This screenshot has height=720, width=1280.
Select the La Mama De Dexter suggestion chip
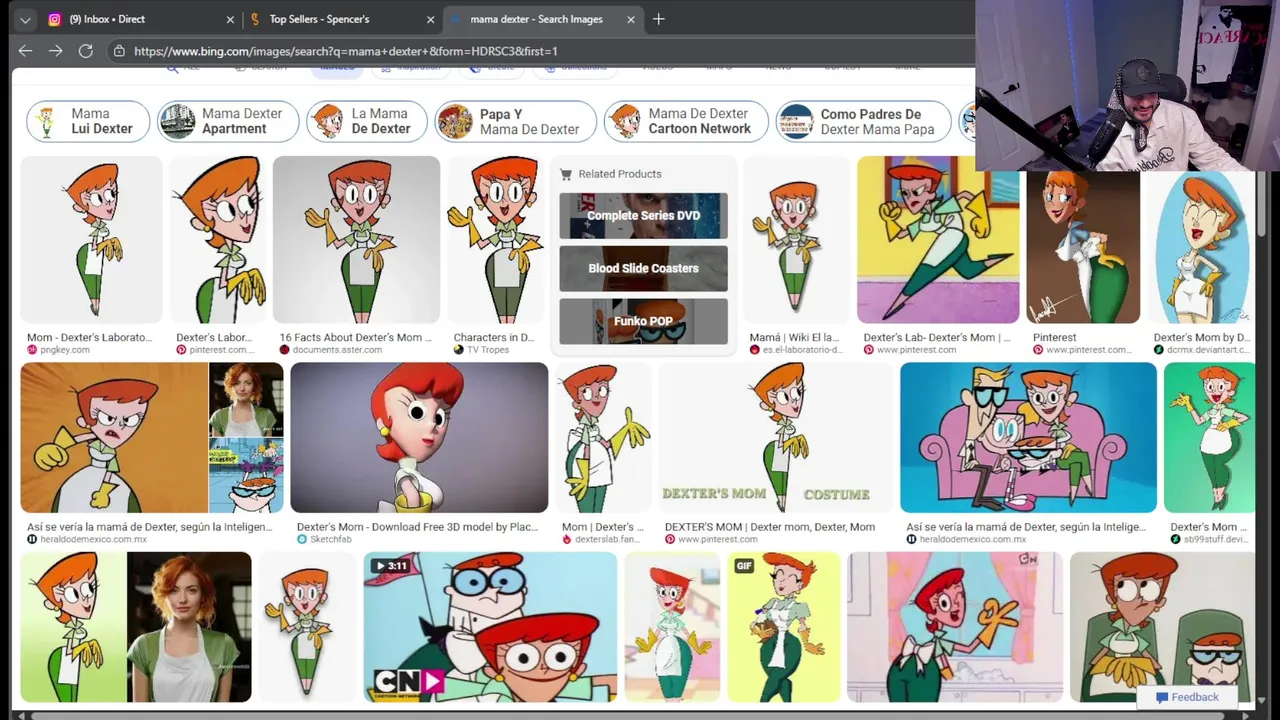[367, 121]
